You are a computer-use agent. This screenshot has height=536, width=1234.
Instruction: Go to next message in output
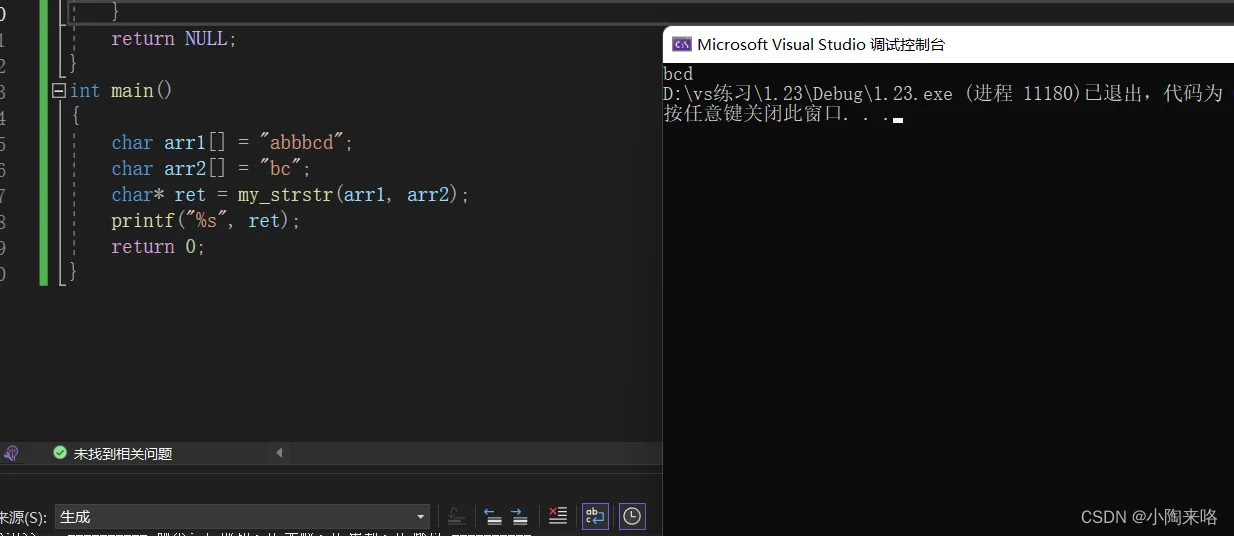(519, 517)
